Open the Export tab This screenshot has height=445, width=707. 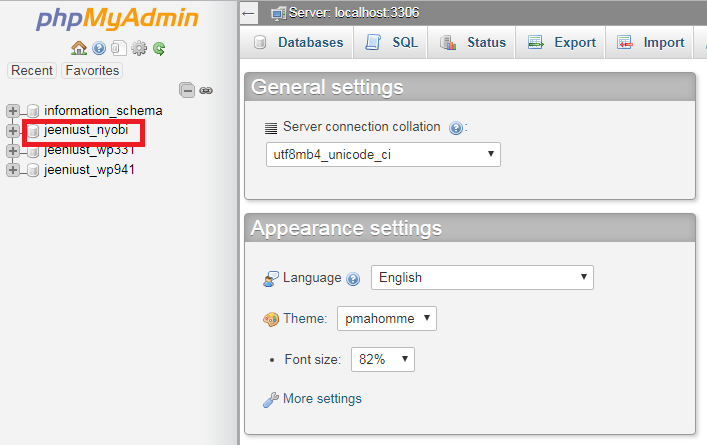[561, 43]
